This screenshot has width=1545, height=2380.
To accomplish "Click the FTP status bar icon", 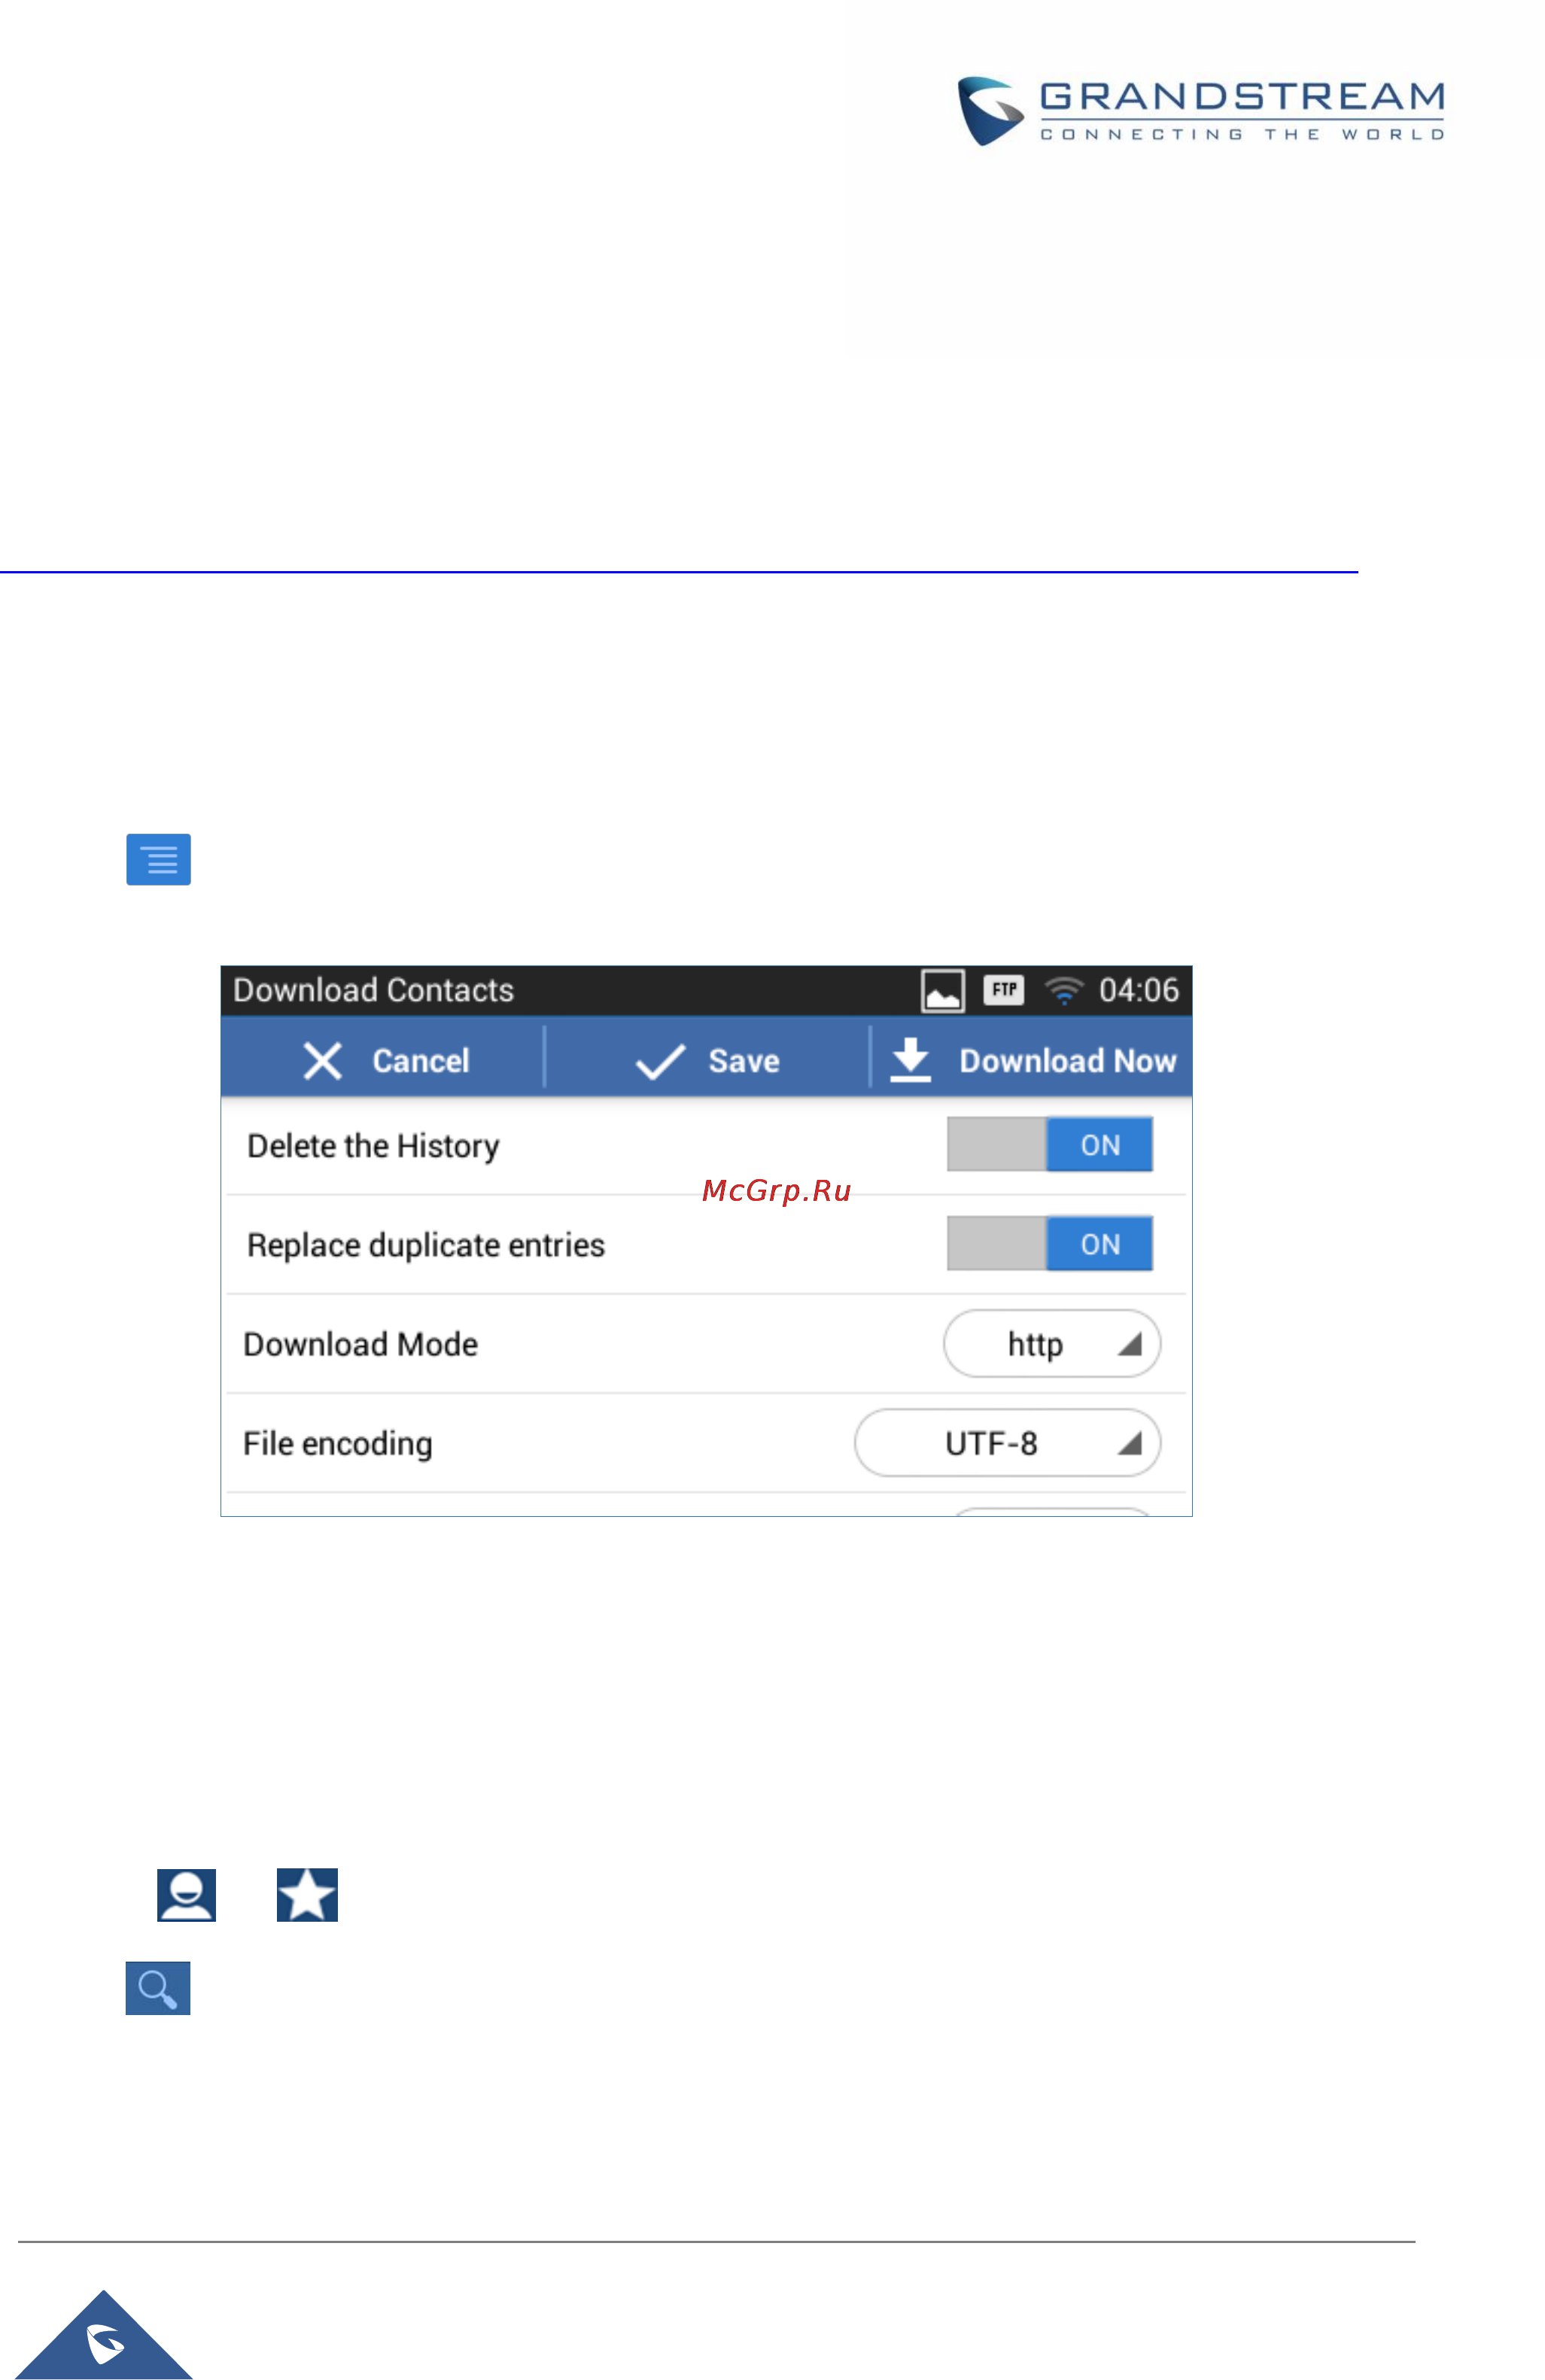I will 1003,989.
